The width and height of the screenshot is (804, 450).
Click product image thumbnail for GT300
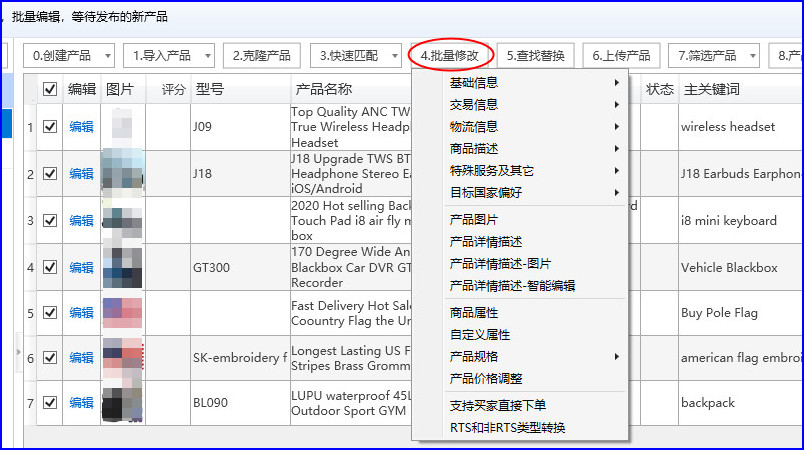click(122, 268)
